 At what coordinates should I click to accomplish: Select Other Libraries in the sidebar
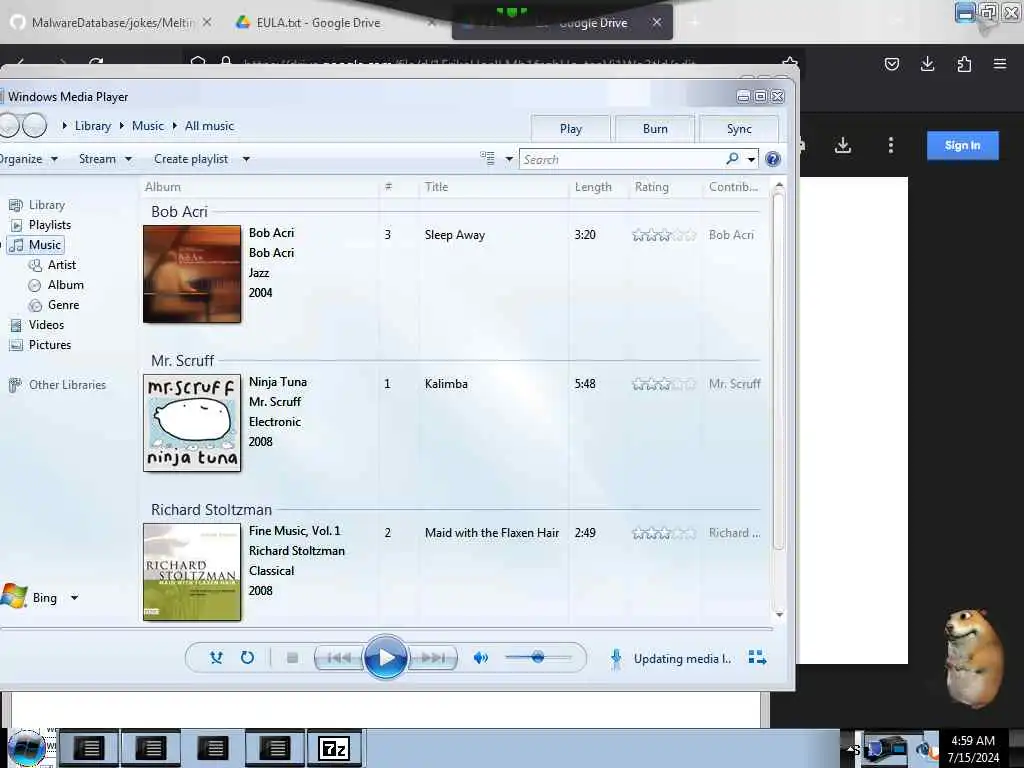67,385
